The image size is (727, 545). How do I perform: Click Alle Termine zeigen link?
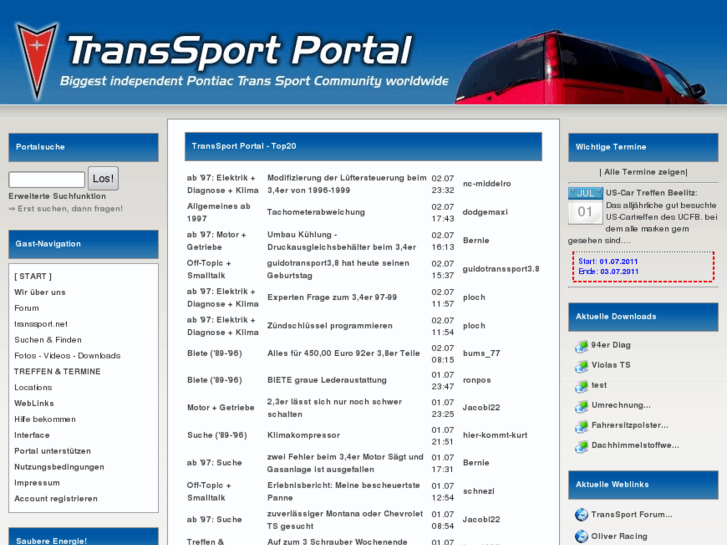click(644, 172)
